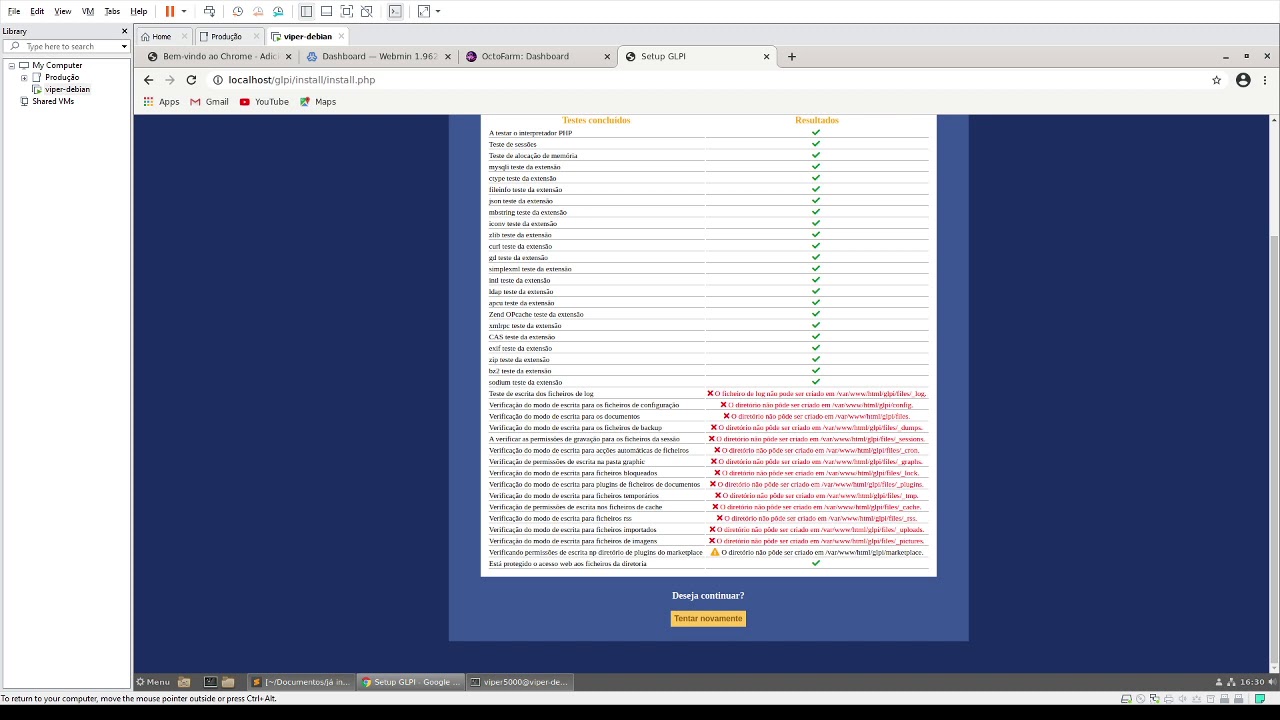Click the Tentar novamente button

pos(708,619)
